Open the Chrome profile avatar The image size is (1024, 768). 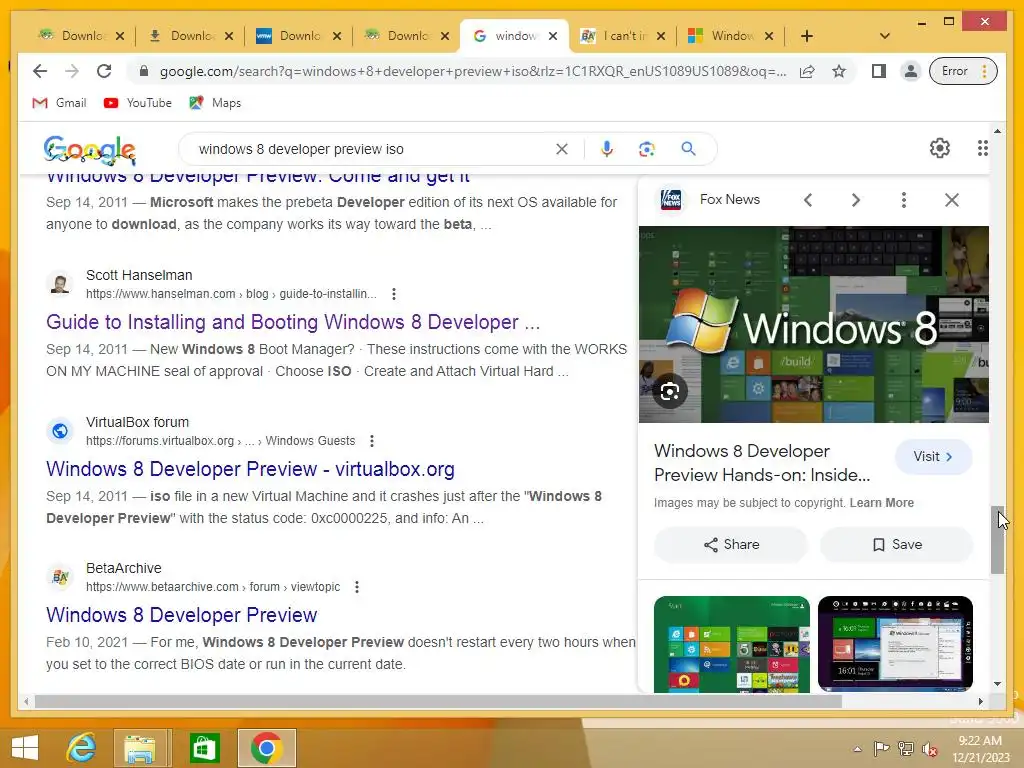(910, 71)
